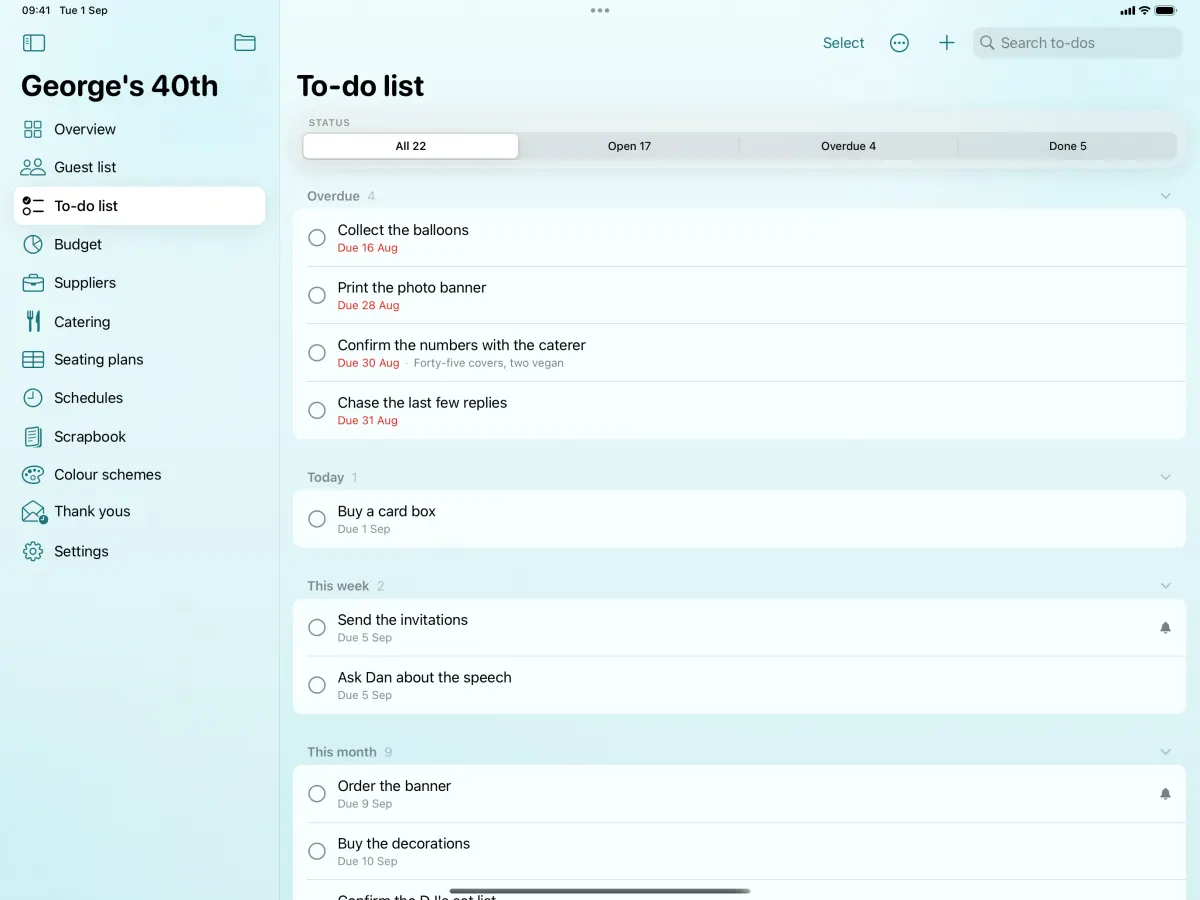Open the Scrapbook sidebar item
The height and width of the screenshot is (900, 1200).
140,437
